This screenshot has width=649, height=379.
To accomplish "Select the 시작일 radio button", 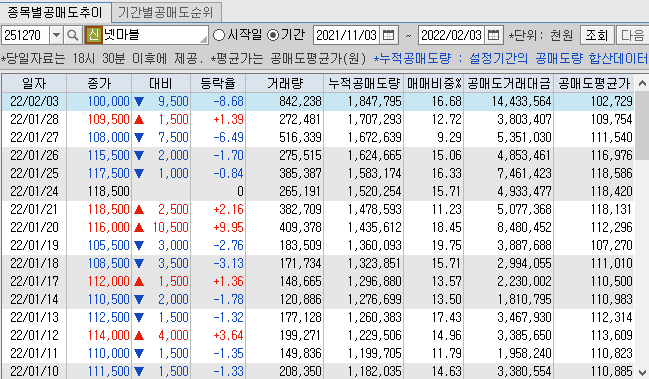I will coord(219,35).
